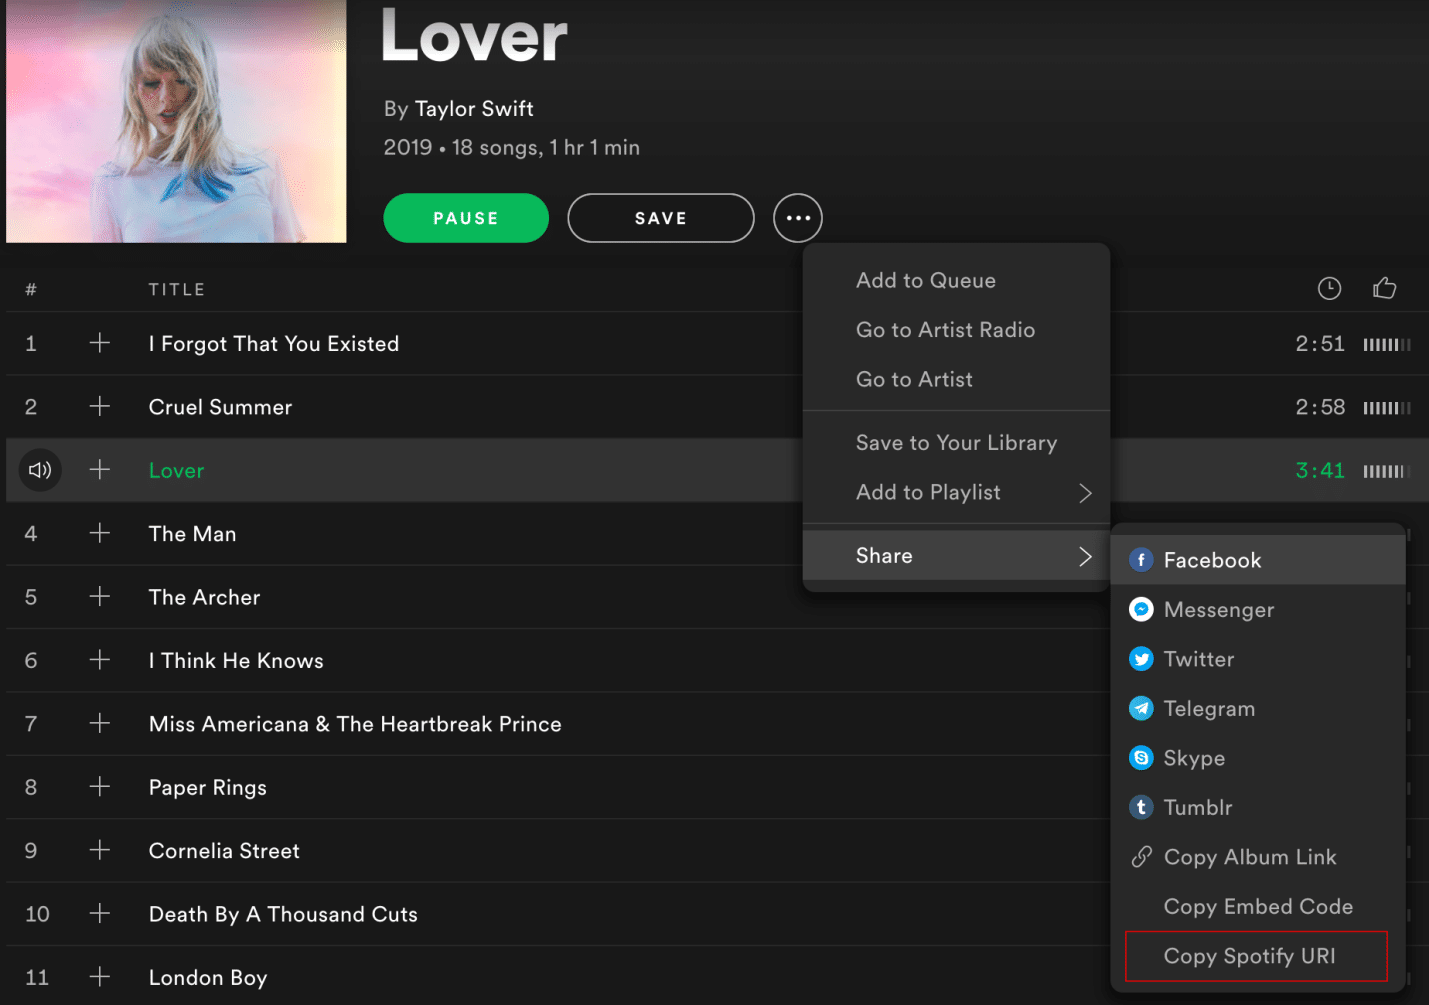
Task: Click plus icon for Miss Americana & The Heartbreak Prince
Action: pos(100,723)
